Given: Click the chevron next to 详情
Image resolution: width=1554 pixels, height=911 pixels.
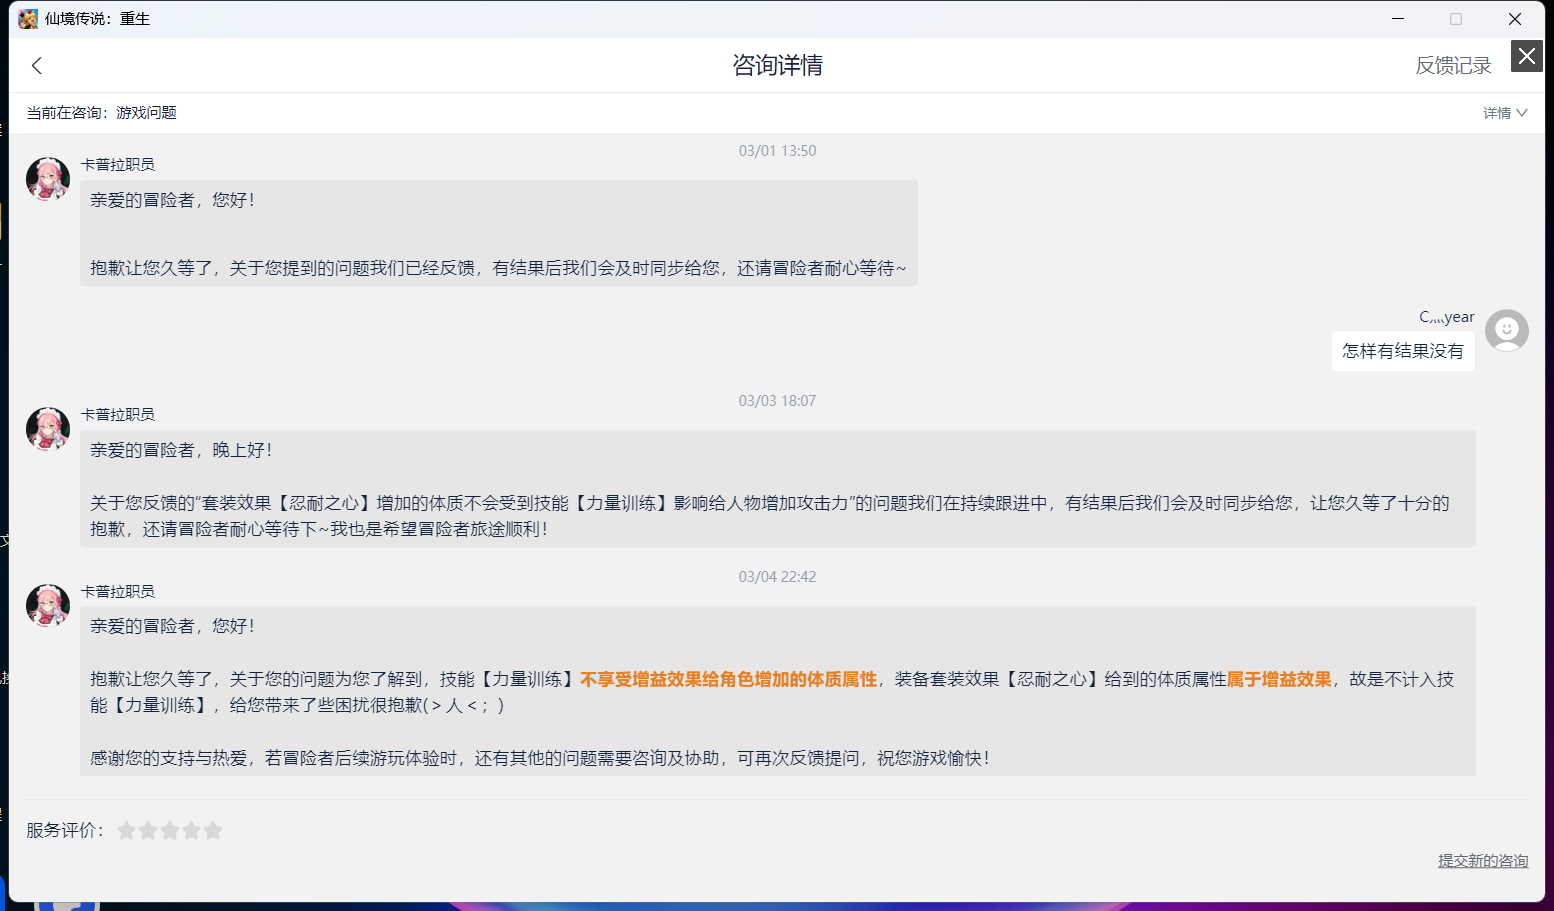Looking at the screenshot, I should 1522,113.
